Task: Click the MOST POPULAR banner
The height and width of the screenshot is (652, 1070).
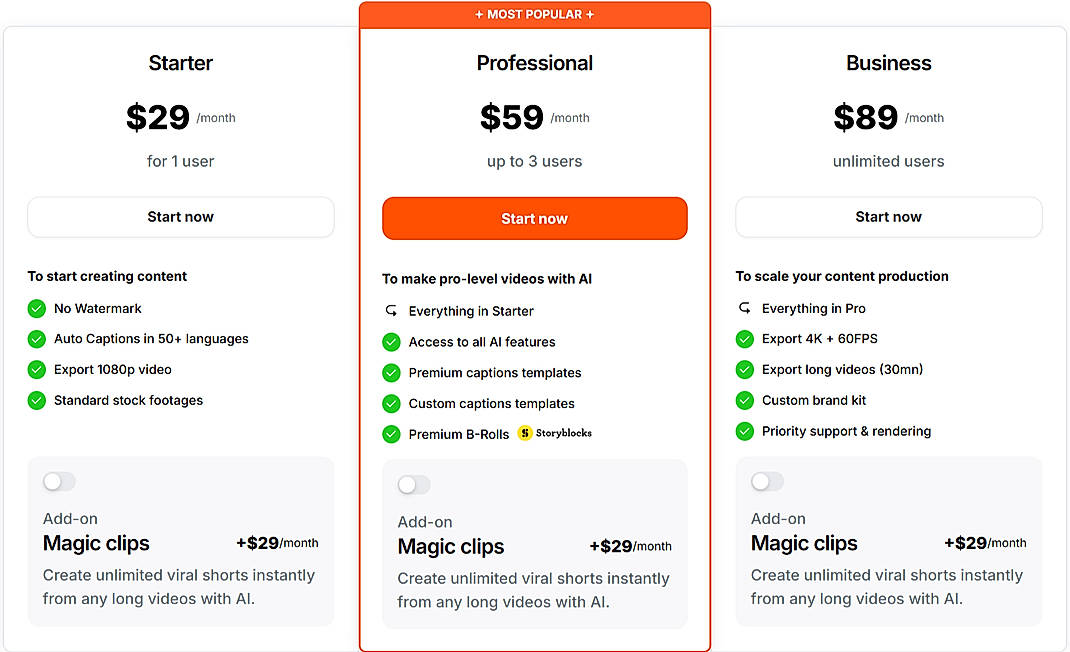Action: tap(534, 14)
